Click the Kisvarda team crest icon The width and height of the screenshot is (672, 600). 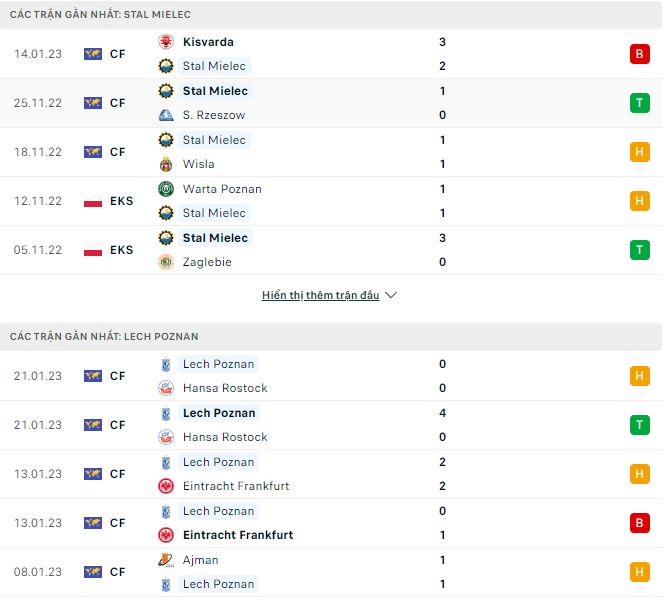point(166,42)
